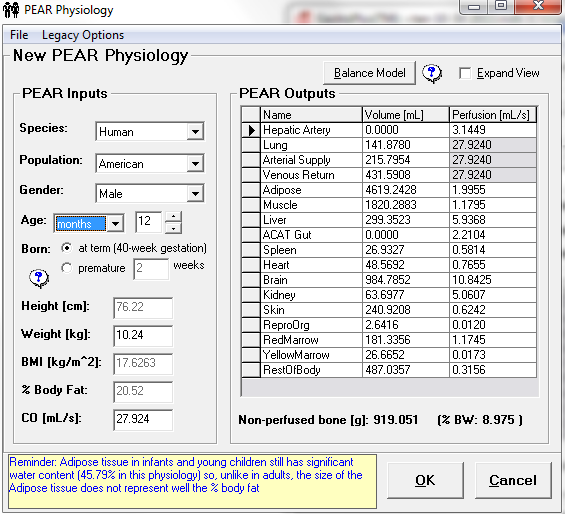Select the Lung row name cell
This screenshot has width=565, height=514.
coord(311,145)
